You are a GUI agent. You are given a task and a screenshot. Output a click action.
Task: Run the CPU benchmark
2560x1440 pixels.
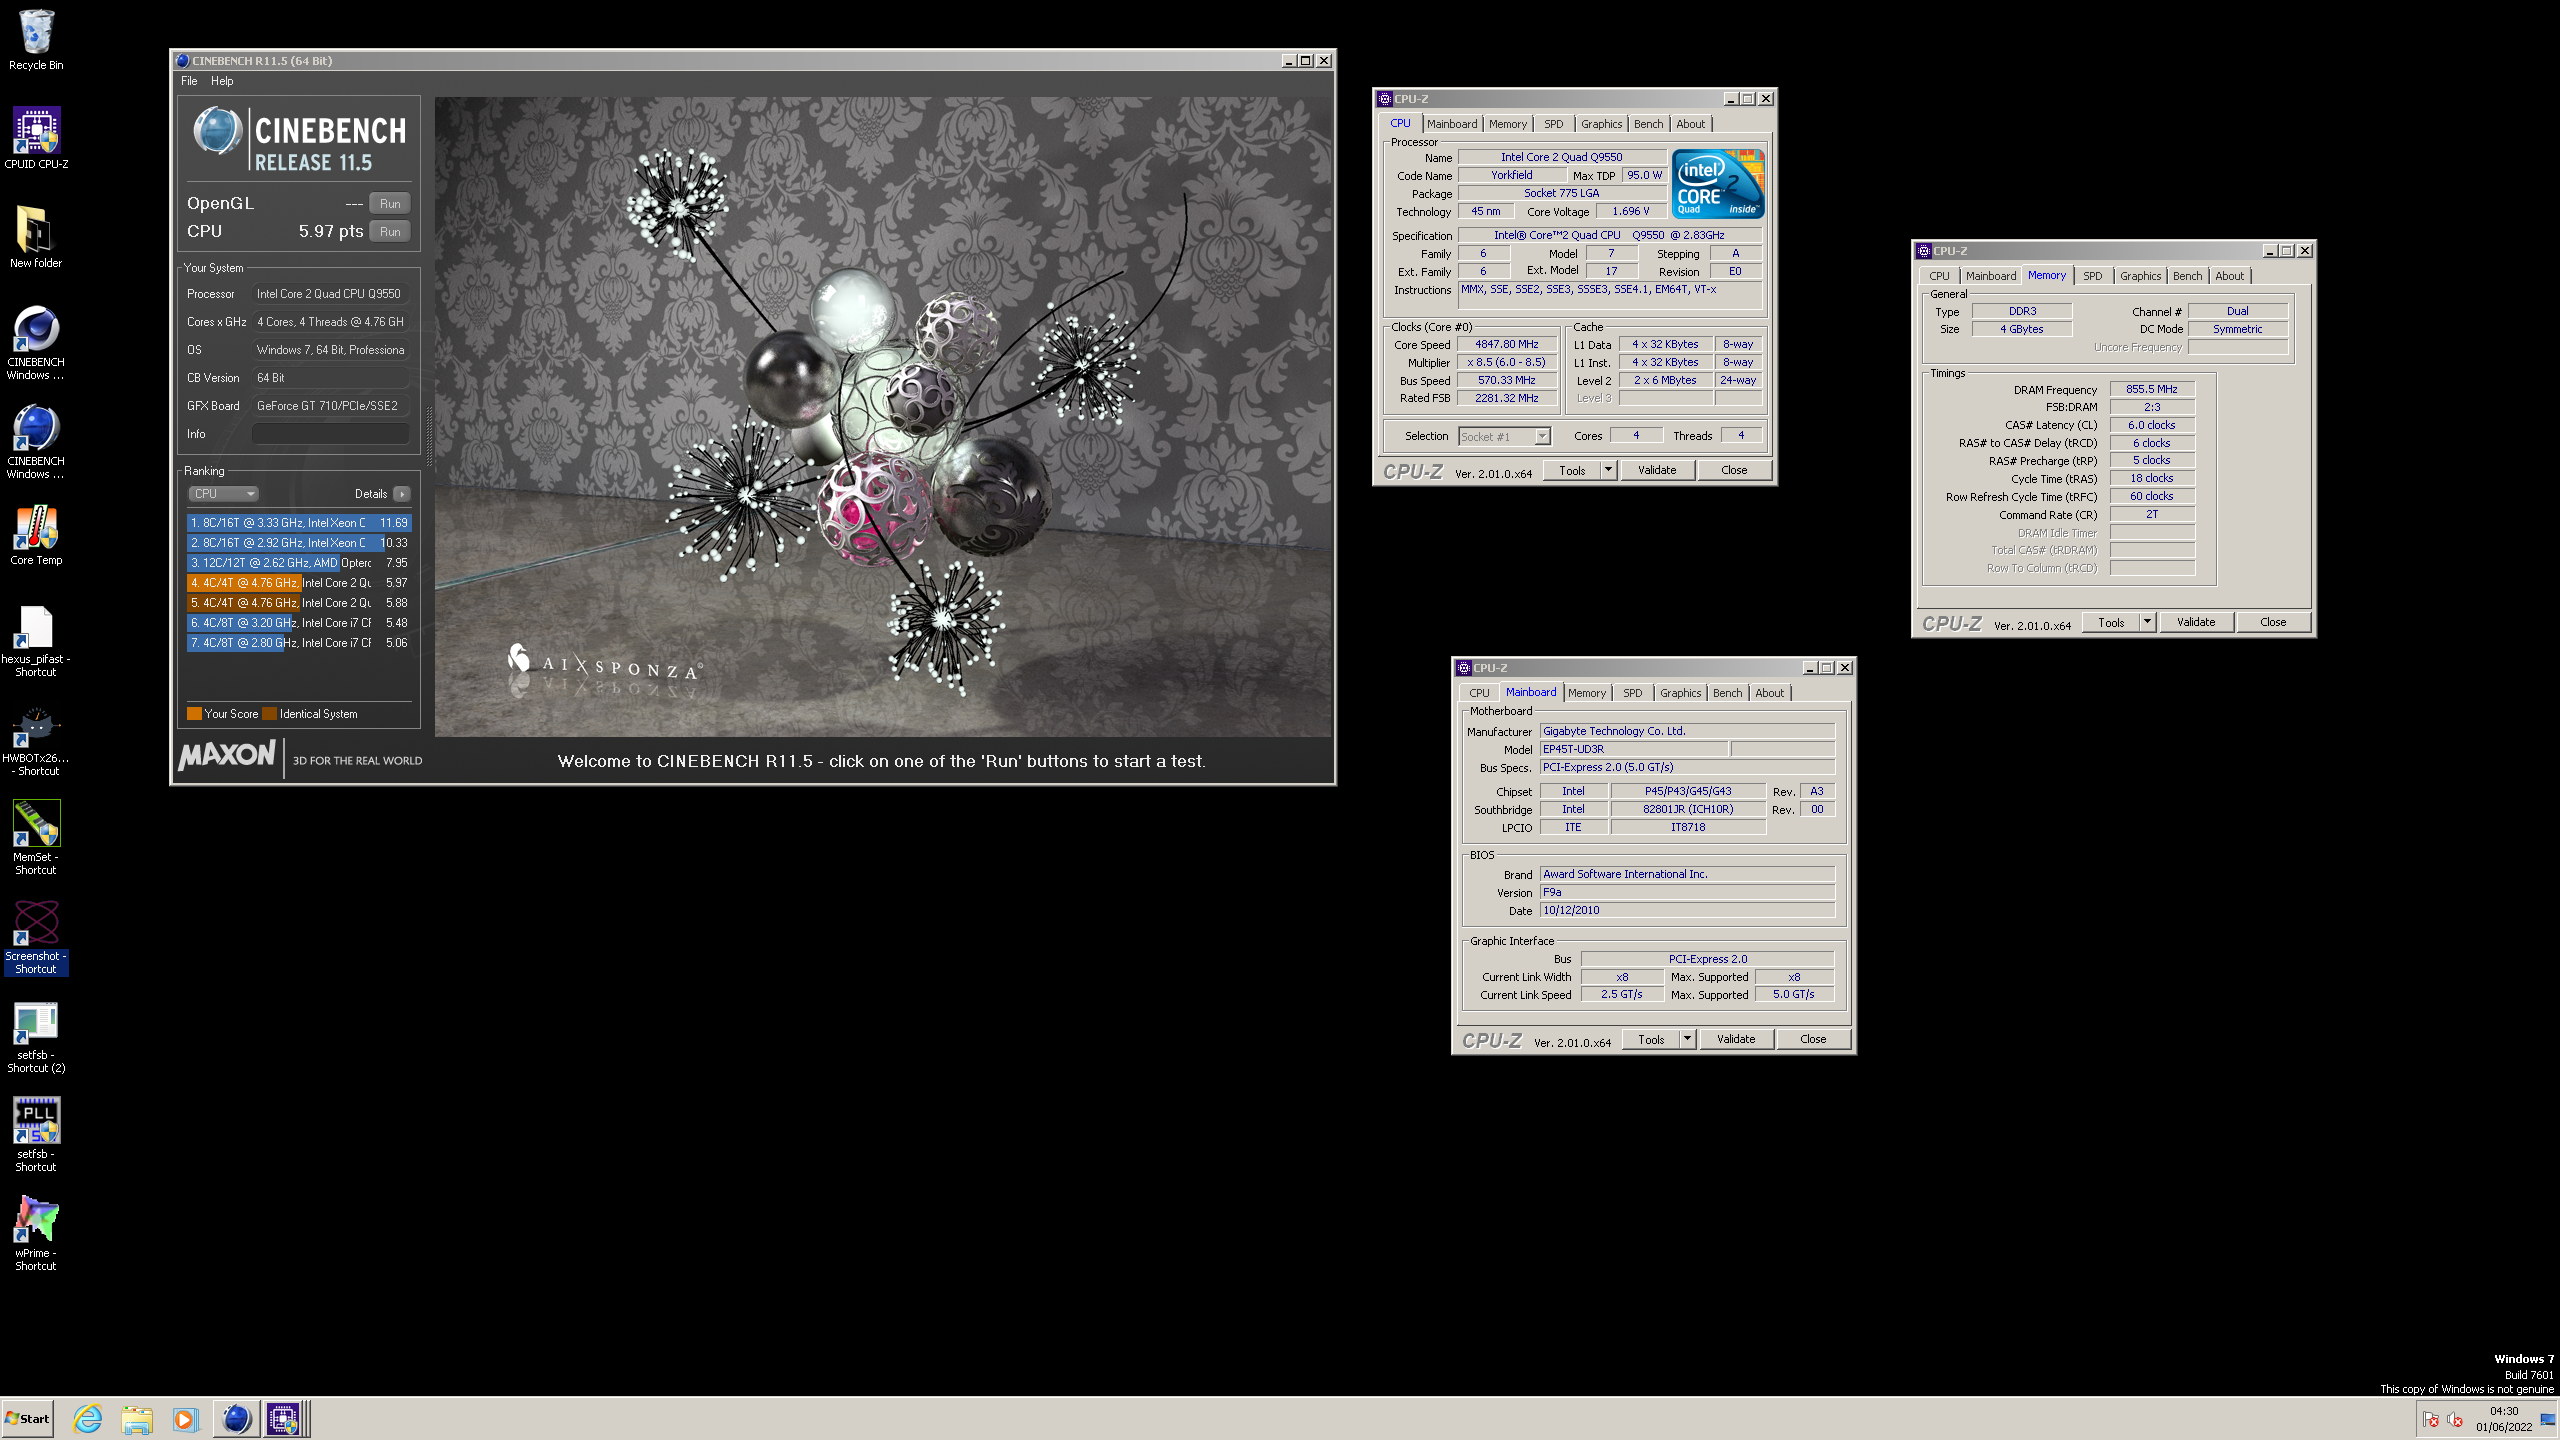(390, 231)
